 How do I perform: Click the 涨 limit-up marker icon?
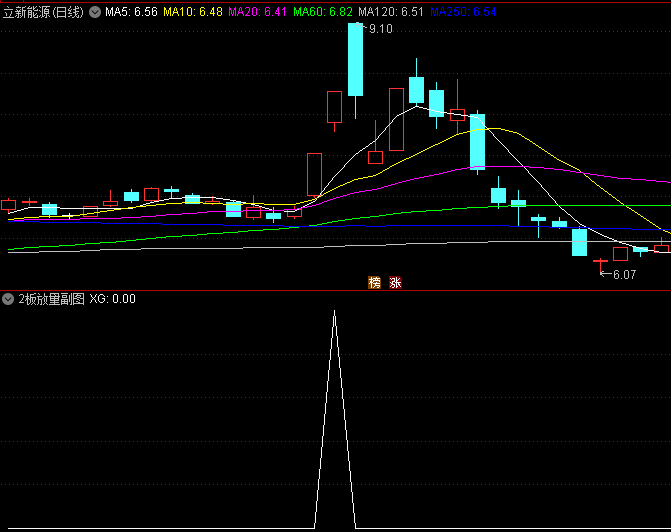[x=395, y=283]
